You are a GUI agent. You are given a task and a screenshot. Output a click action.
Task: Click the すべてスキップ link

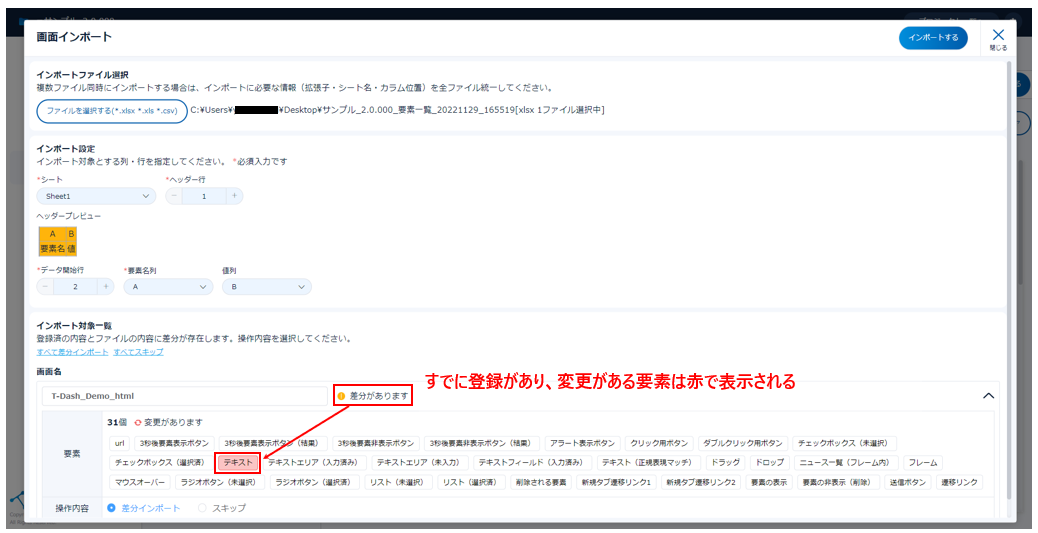tap(138, 352)
